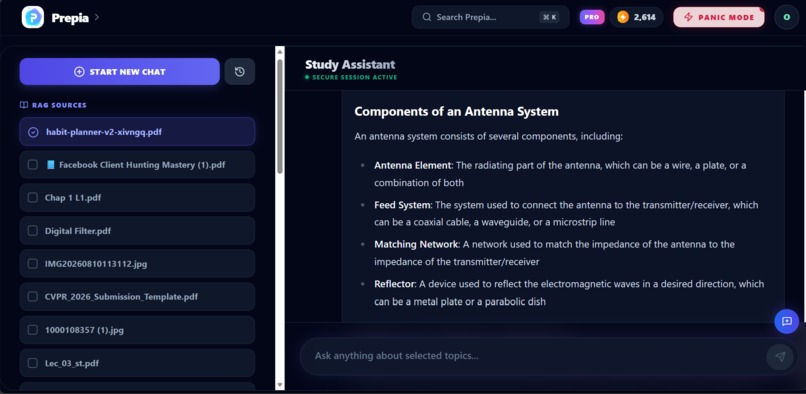Select Lec_03_st.pdf source name

[x=72, y=363]
